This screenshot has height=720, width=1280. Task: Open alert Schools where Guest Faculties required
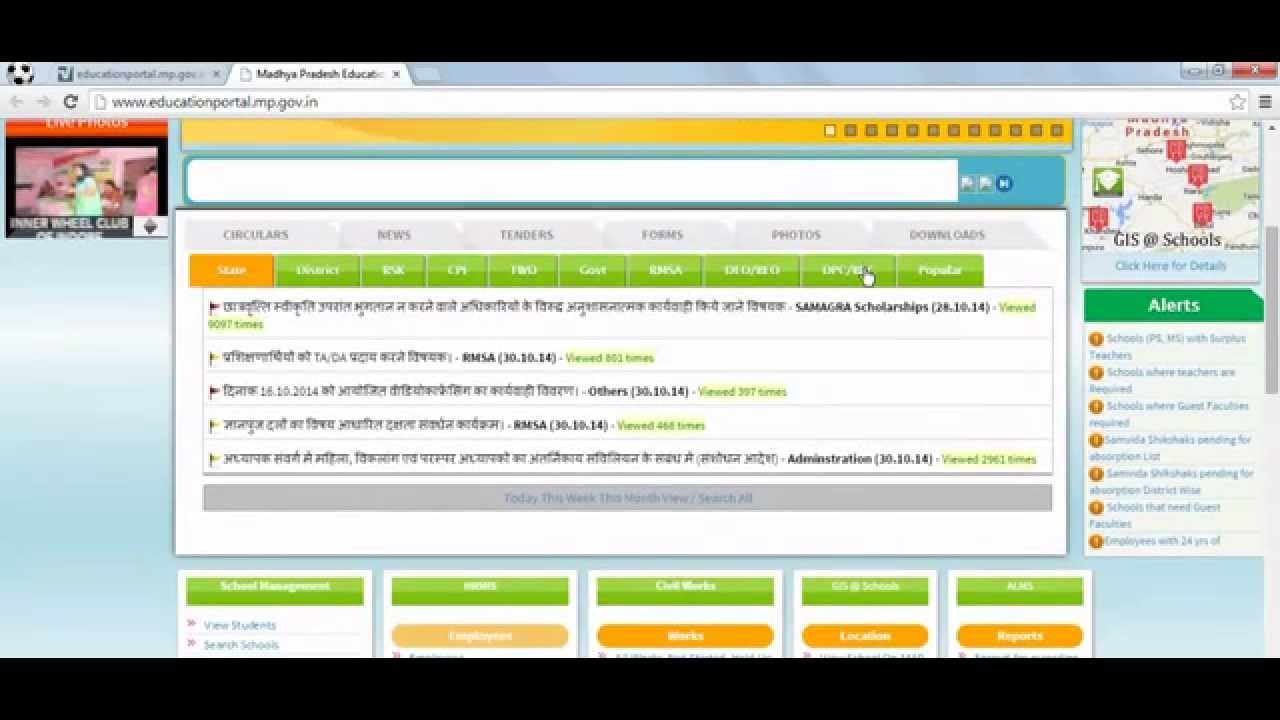coord(1169,414)
